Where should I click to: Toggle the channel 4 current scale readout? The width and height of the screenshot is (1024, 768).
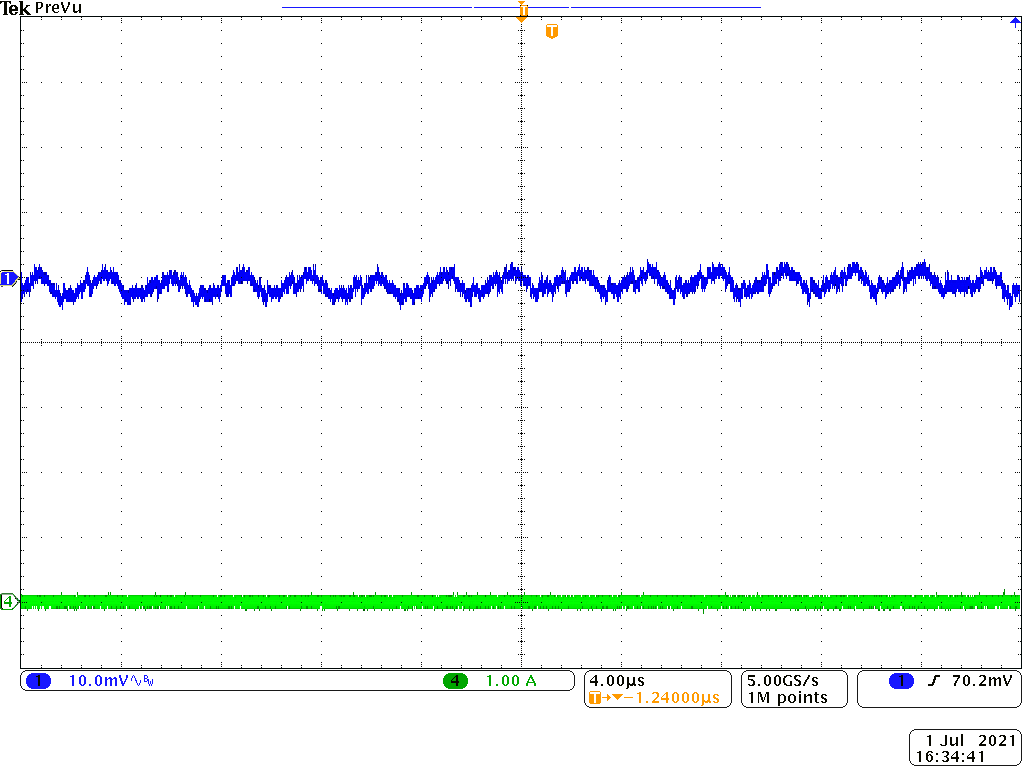point(513,681)
